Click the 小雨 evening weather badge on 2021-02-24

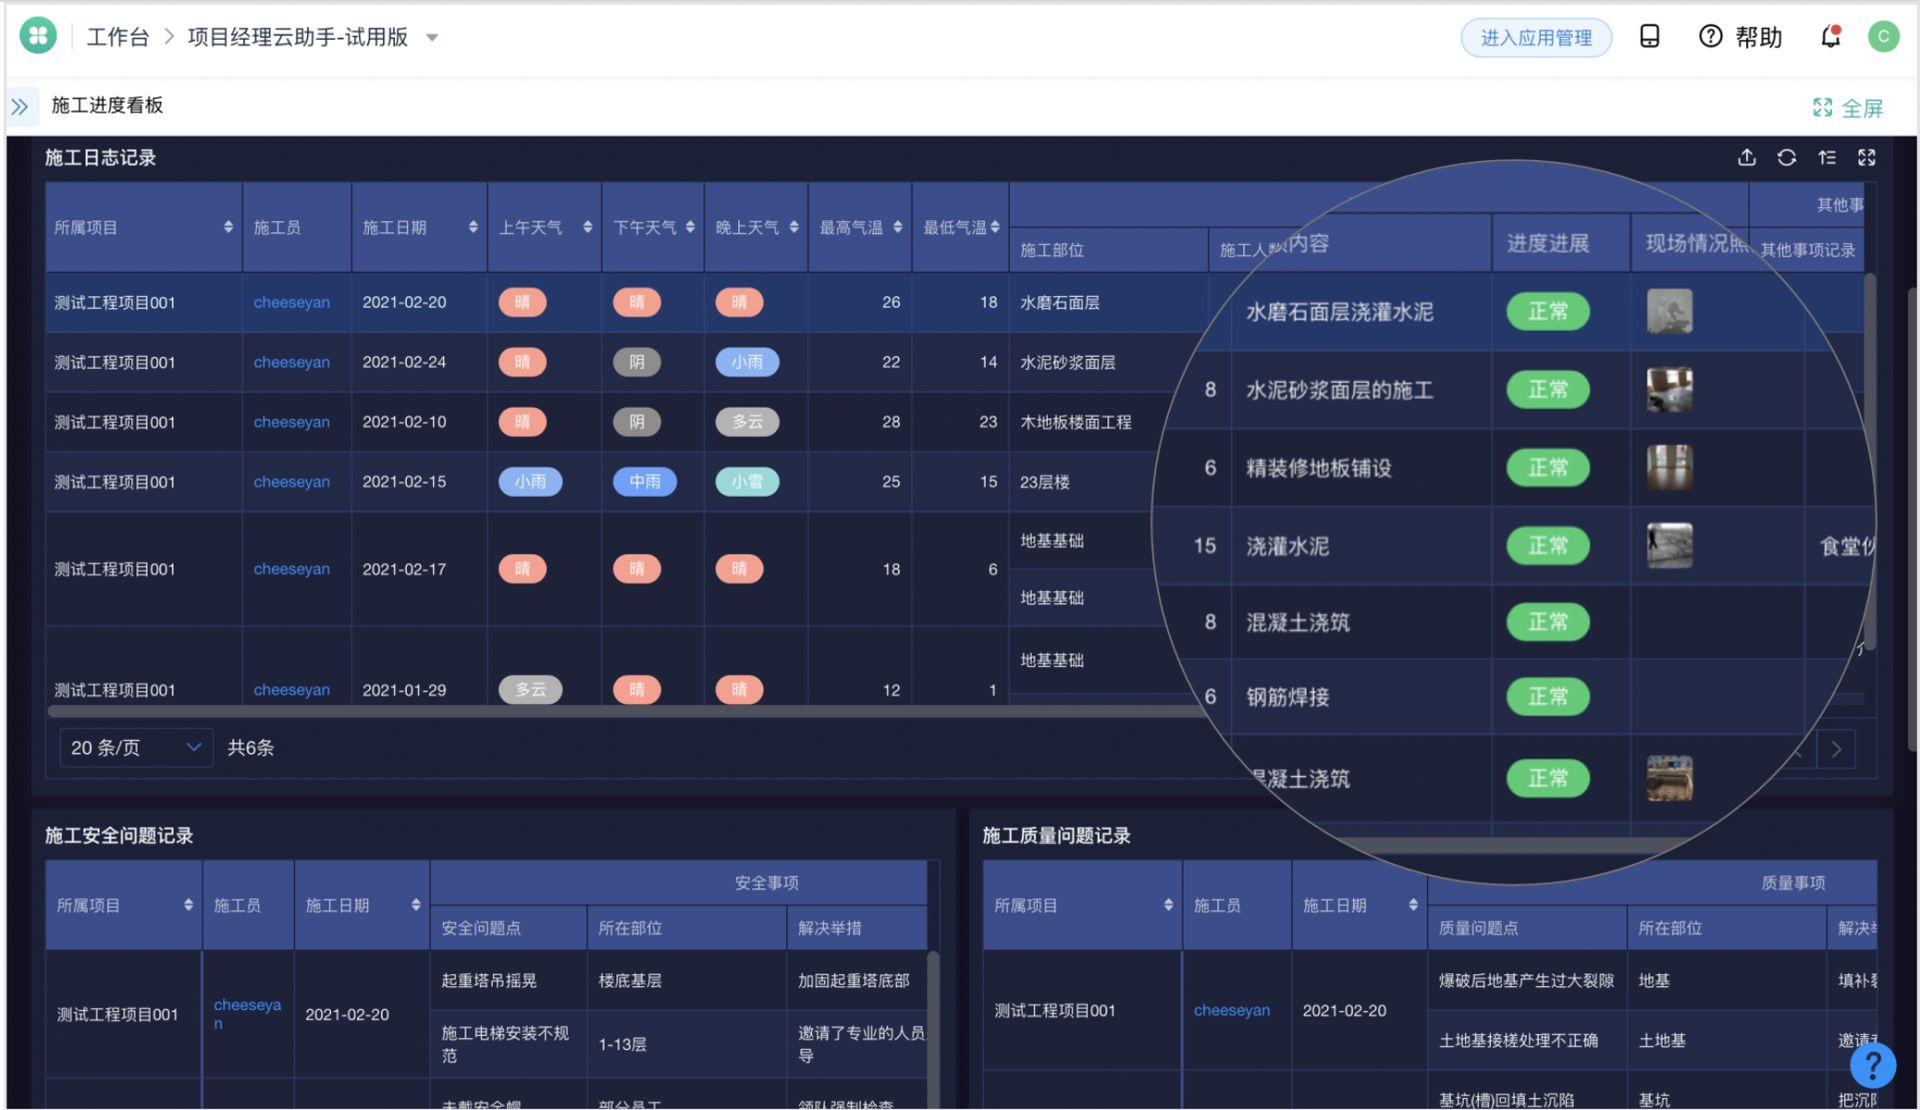(747, 362)
